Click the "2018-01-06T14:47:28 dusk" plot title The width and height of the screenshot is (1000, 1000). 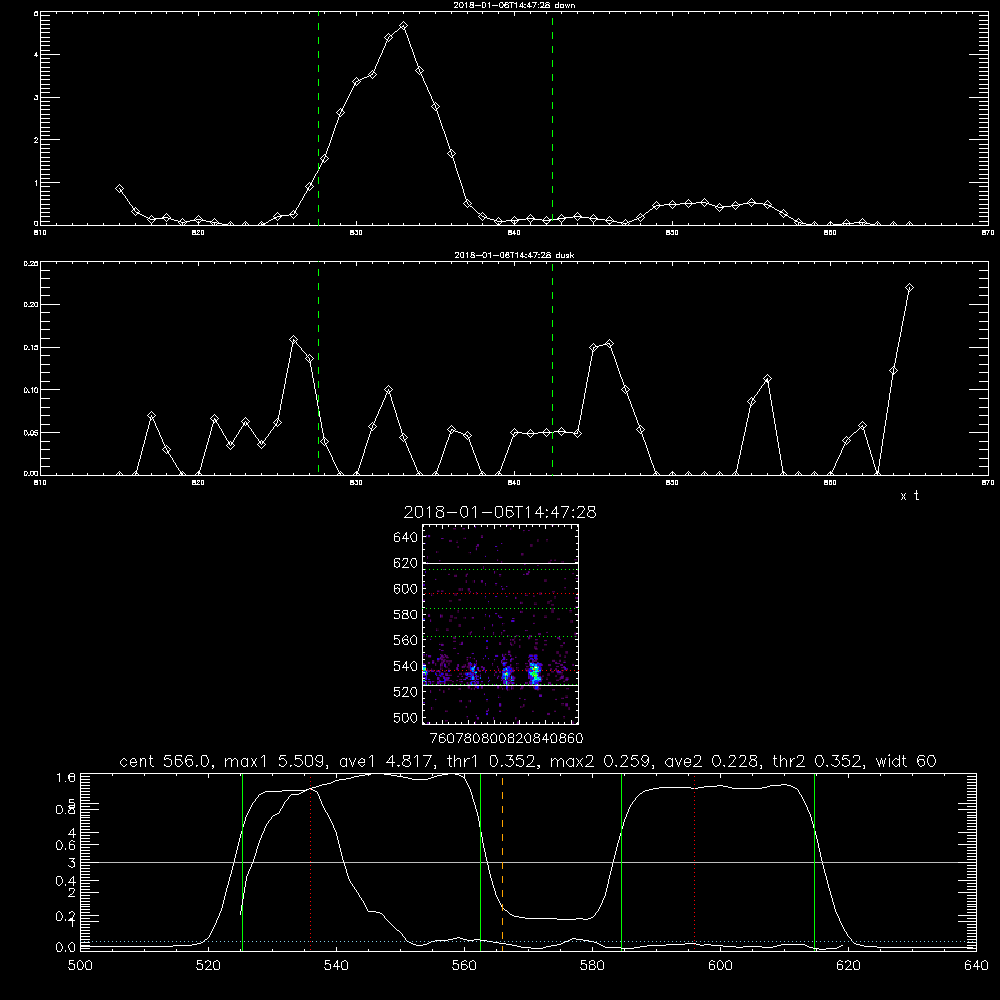click(514, 255)
